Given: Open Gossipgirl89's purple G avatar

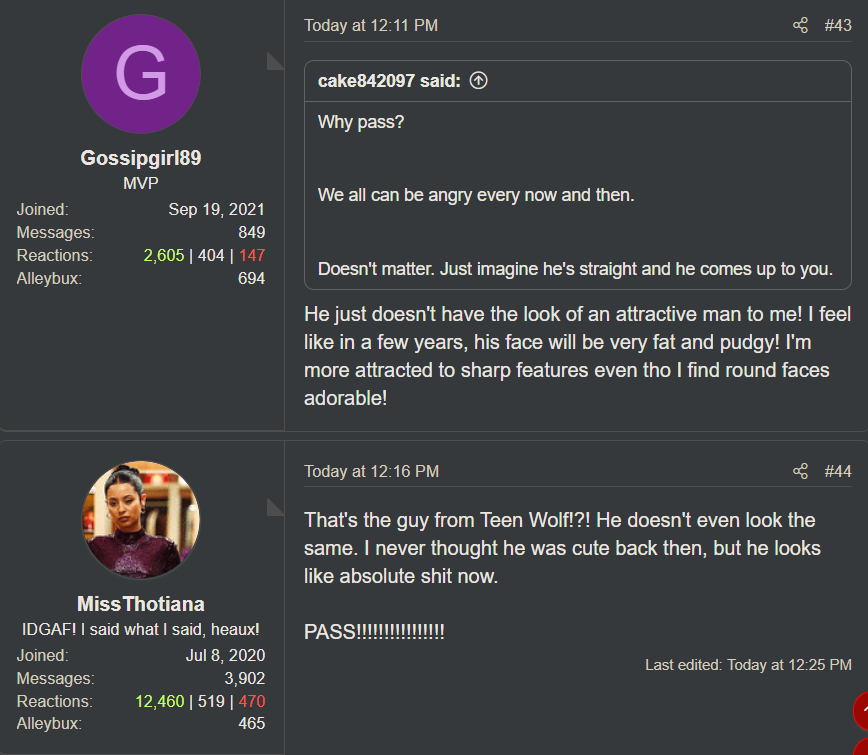Looking at the screenshot, I should [x=141, y=74].
